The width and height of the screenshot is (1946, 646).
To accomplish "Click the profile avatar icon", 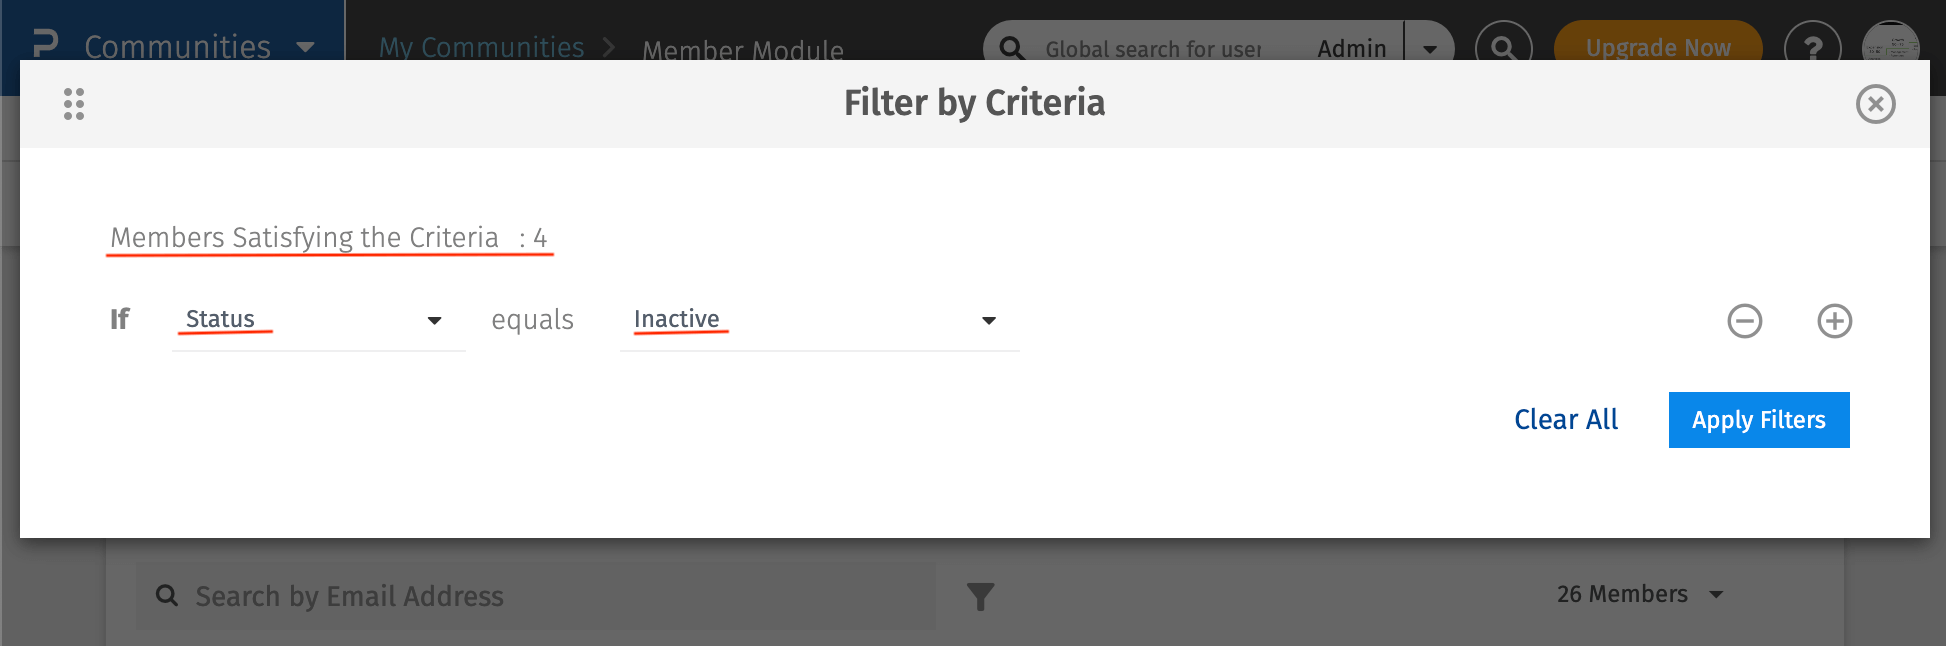I will click(x=1893, y=45).
